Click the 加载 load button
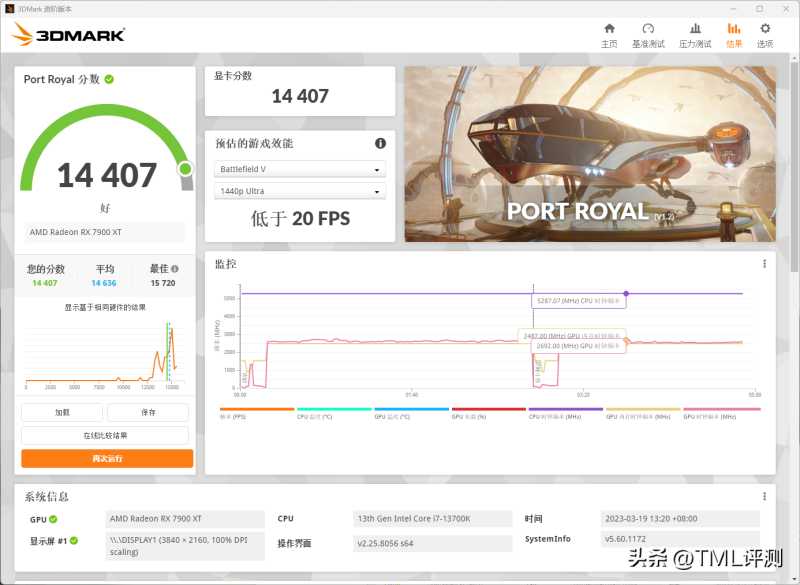Image resolution: width=800 pixels, height=585 pixels. tap(62, 412)
